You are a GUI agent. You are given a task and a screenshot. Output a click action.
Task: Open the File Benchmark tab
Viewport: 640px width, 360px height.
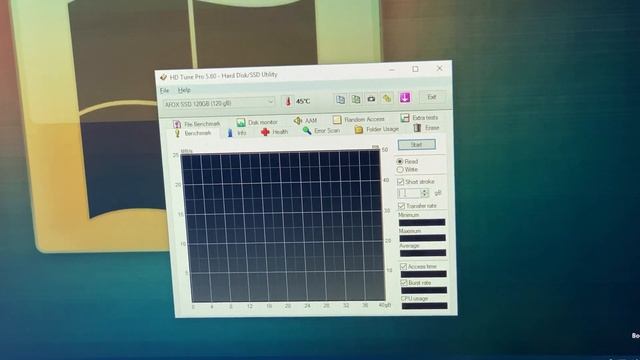pos(197,124)
